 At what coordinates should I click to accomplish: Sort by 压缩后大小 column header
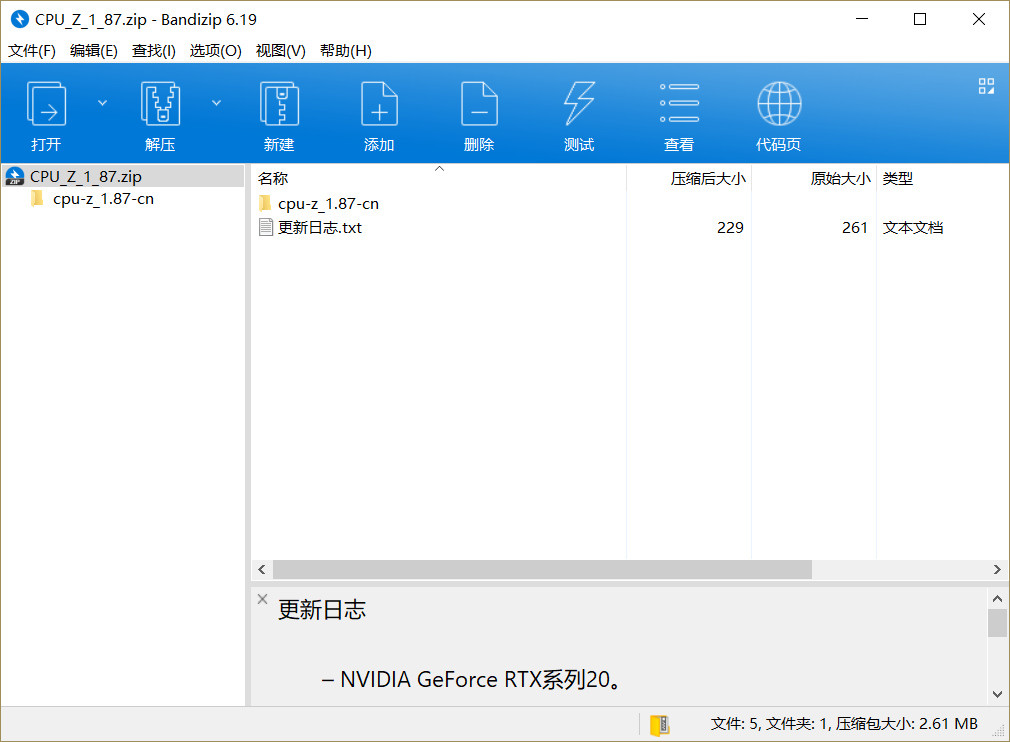[689, 178]
